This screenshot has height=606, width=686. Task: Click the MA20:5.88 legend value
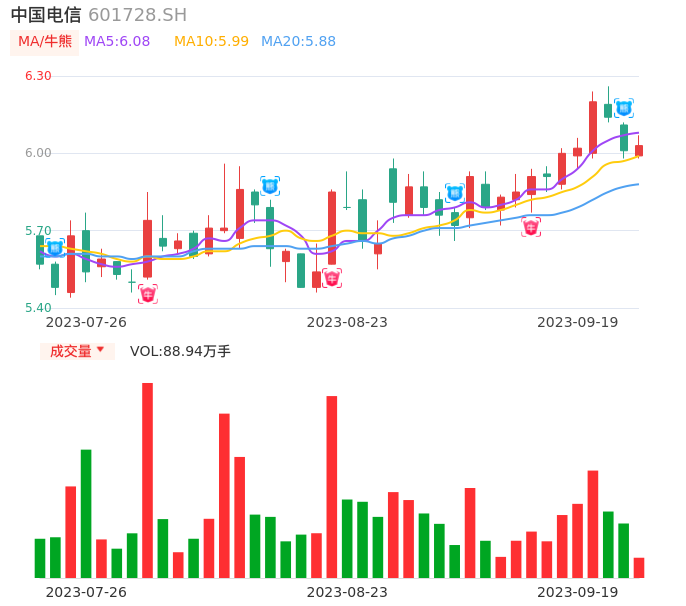coord(298,42)
